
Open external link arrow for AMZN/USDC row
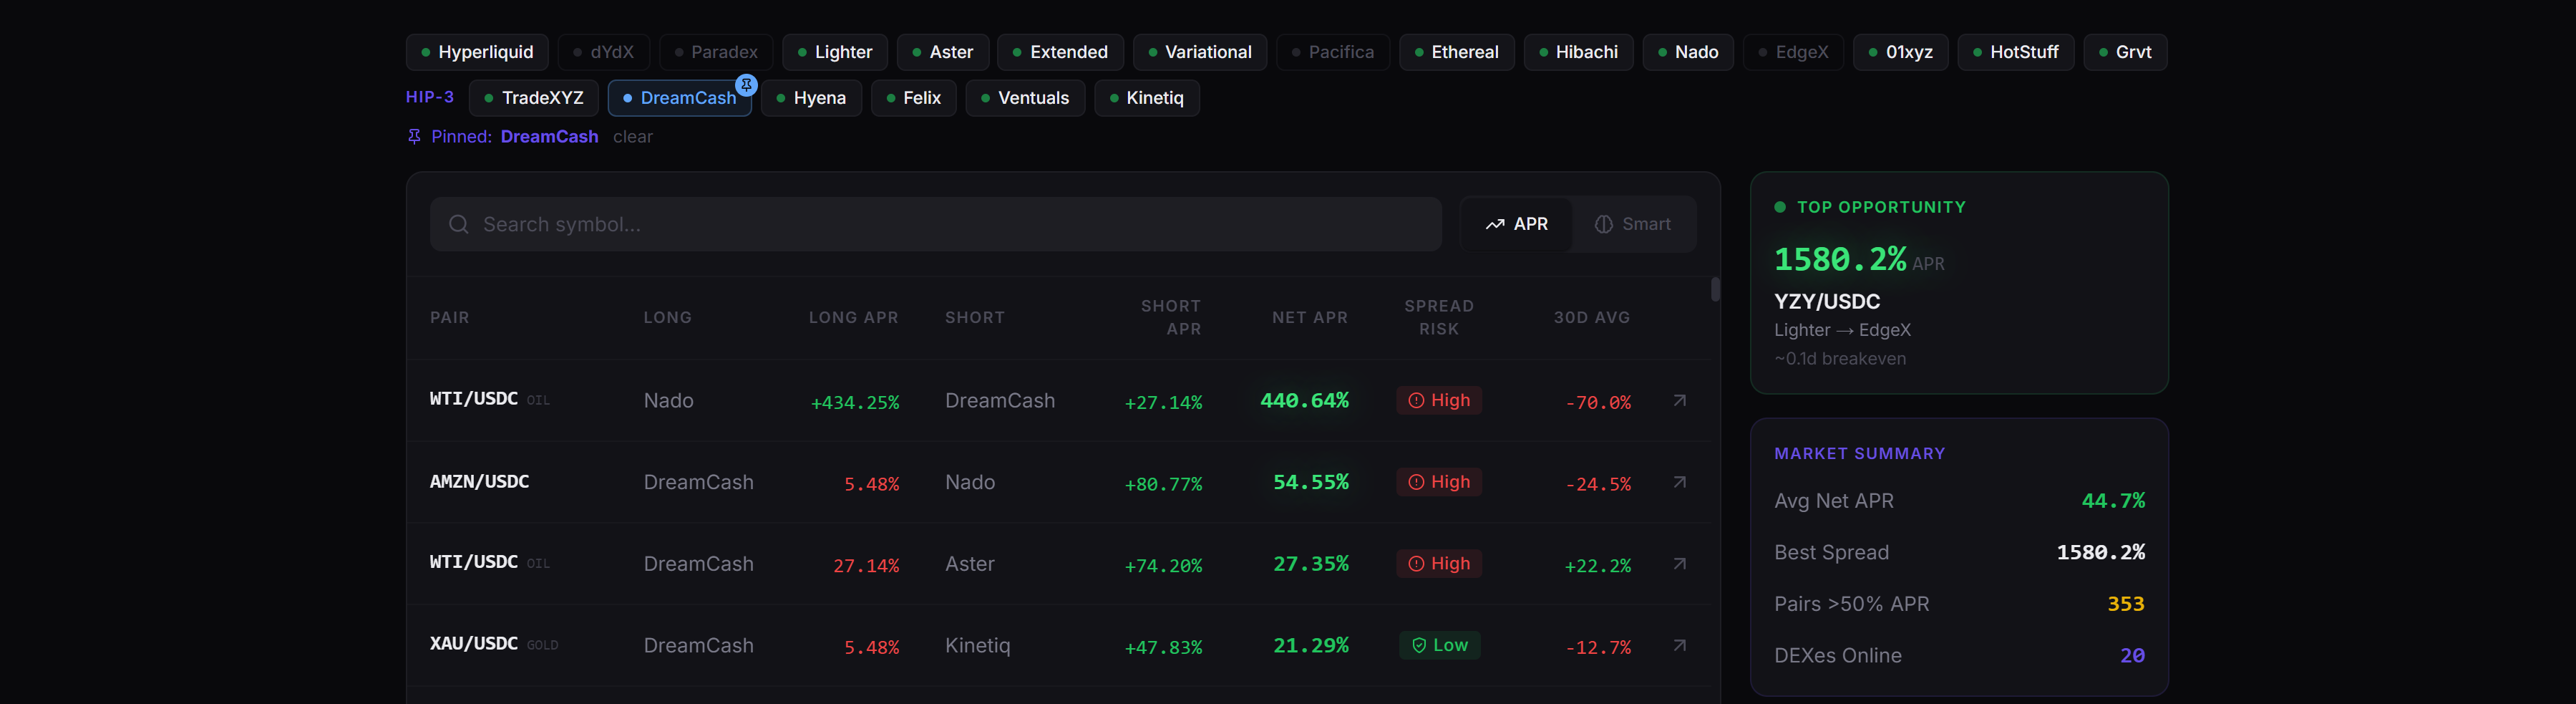[1679, 482]
